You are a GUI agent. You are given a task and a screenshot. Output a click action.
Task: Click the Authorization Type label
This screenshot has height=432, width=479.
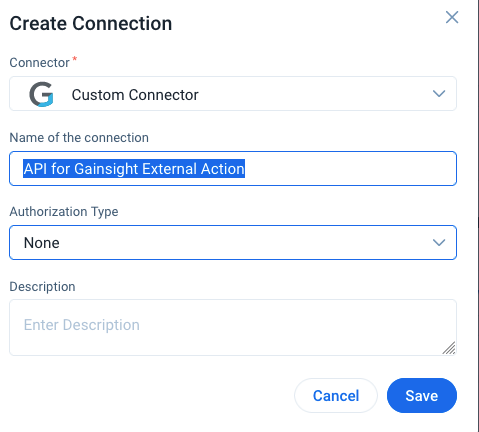pos(64,212)
